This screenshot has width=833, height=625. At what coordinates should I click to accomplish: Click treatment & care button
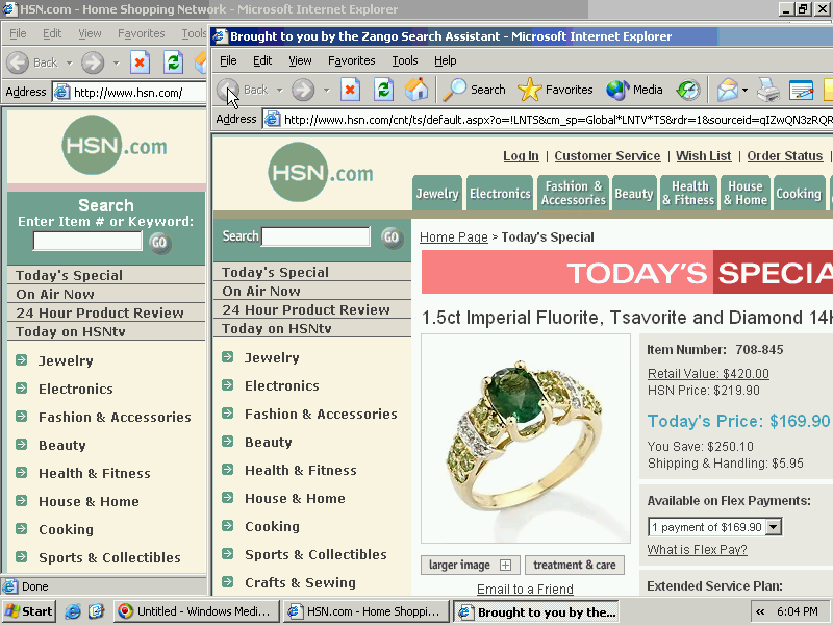(574, 565)
